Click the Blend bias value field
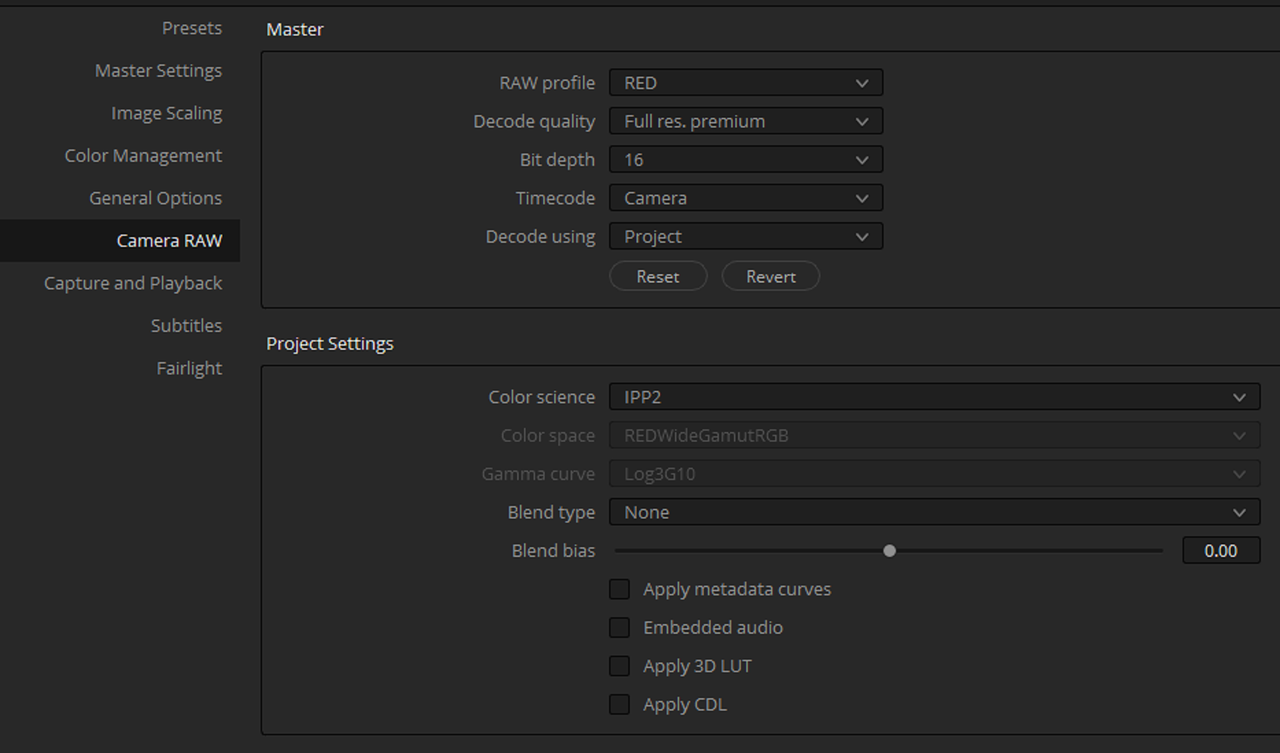1280x753 pixels. pyautogui.click(x=1221, y=551)
